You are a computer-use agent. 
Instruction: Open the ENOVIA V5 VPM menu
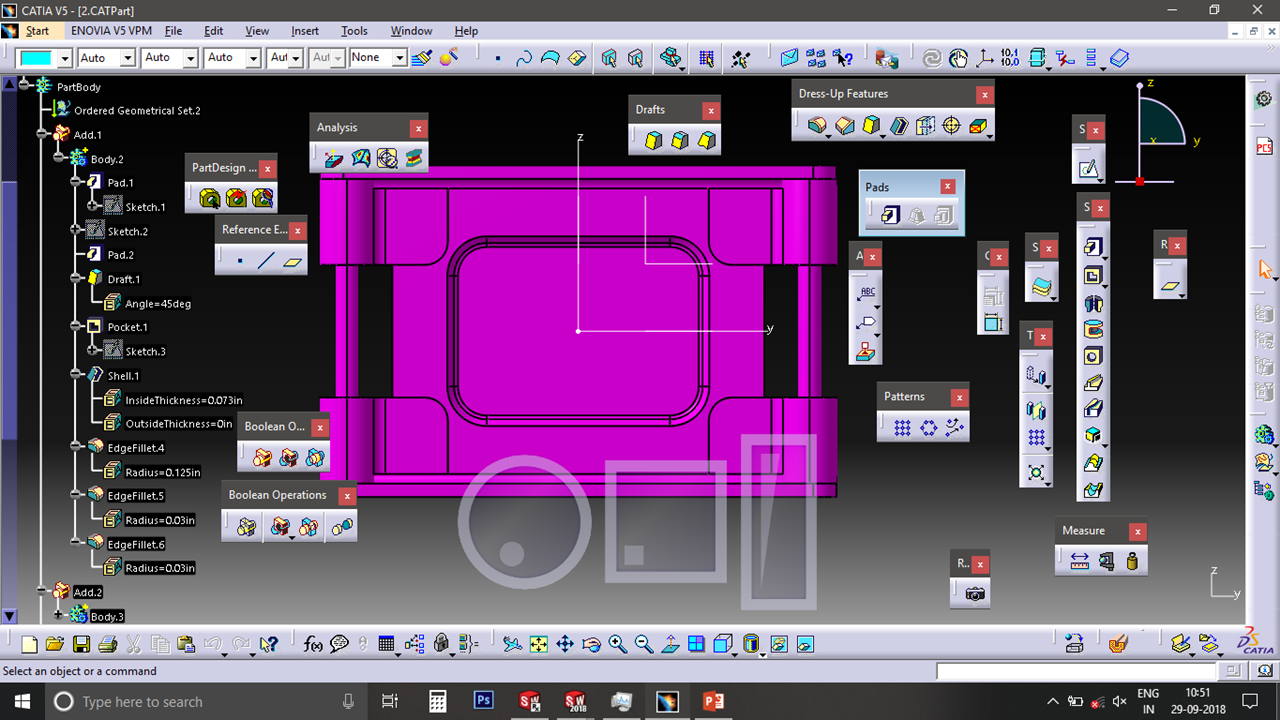coord(112,31)
